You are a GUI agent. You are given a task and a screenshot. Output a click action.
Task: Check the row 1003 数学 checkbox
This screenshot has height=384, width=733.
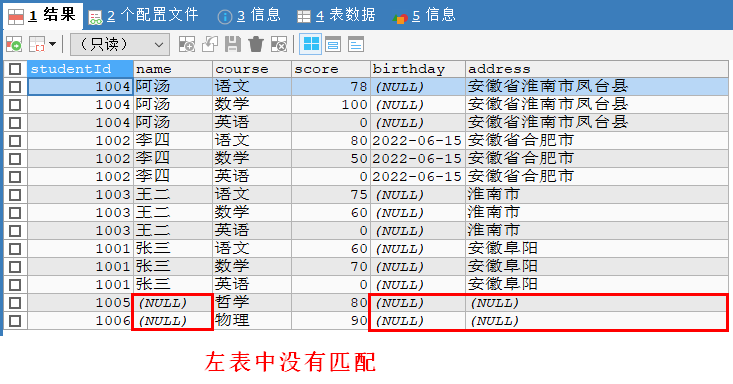pos(15,213)
